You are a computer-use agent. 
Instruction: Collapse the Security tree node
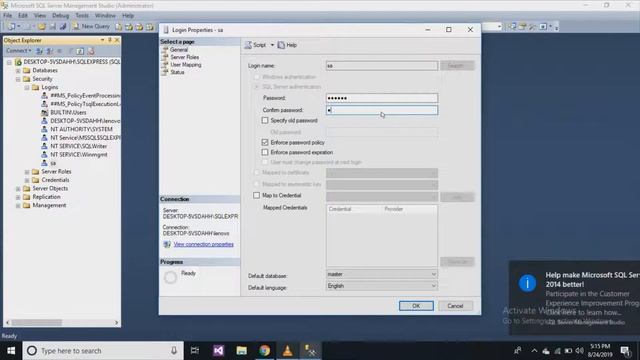click(18, 79)
